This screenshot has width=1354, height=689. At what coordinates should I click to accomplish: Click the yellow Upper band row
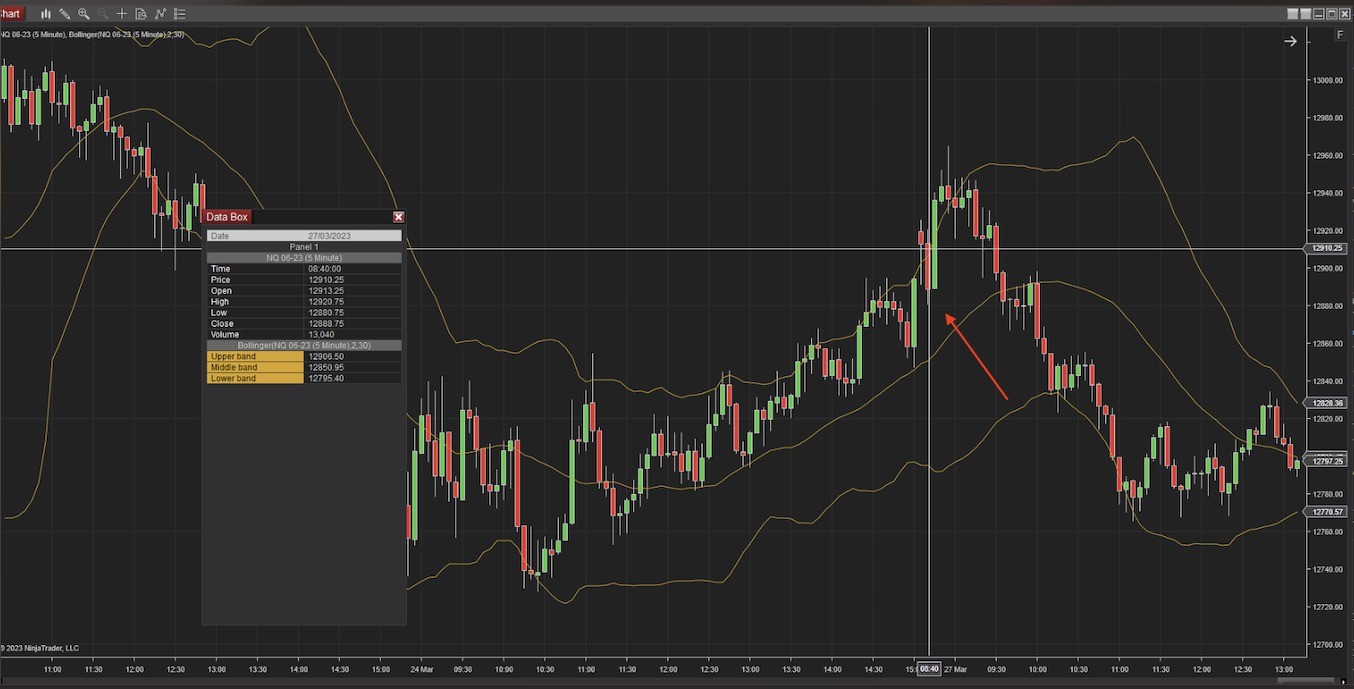click(x=254, y=356)
